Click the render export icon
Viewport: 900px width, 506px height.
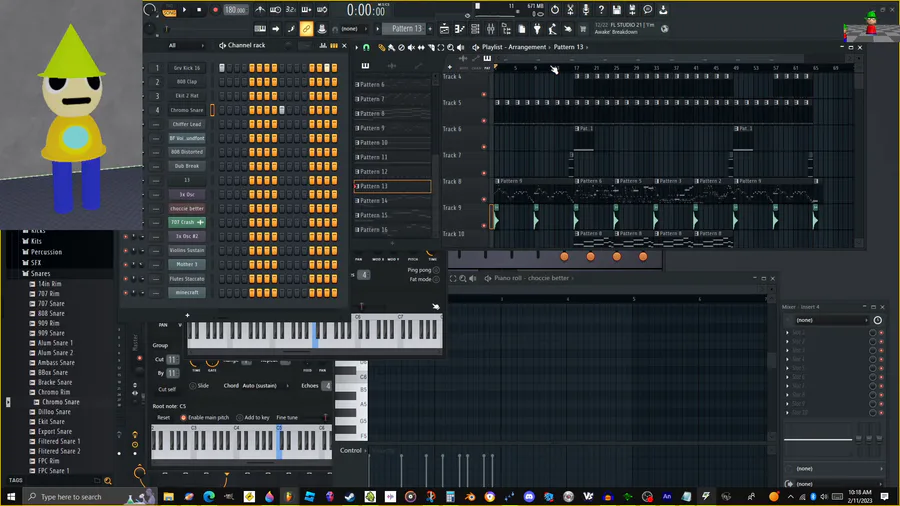[x=632, y=10]
